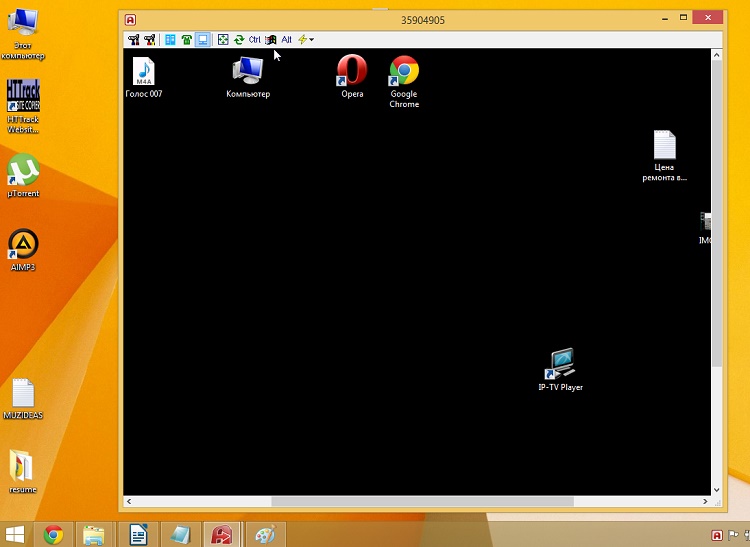Switch to full screen mode icon
The height and width of the screenshot is (547, 750).
pos(223,40)
